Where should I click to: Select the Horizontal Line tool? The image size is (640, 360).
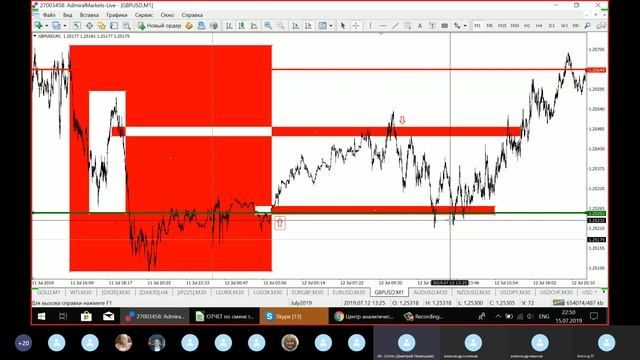click(383, 26)
